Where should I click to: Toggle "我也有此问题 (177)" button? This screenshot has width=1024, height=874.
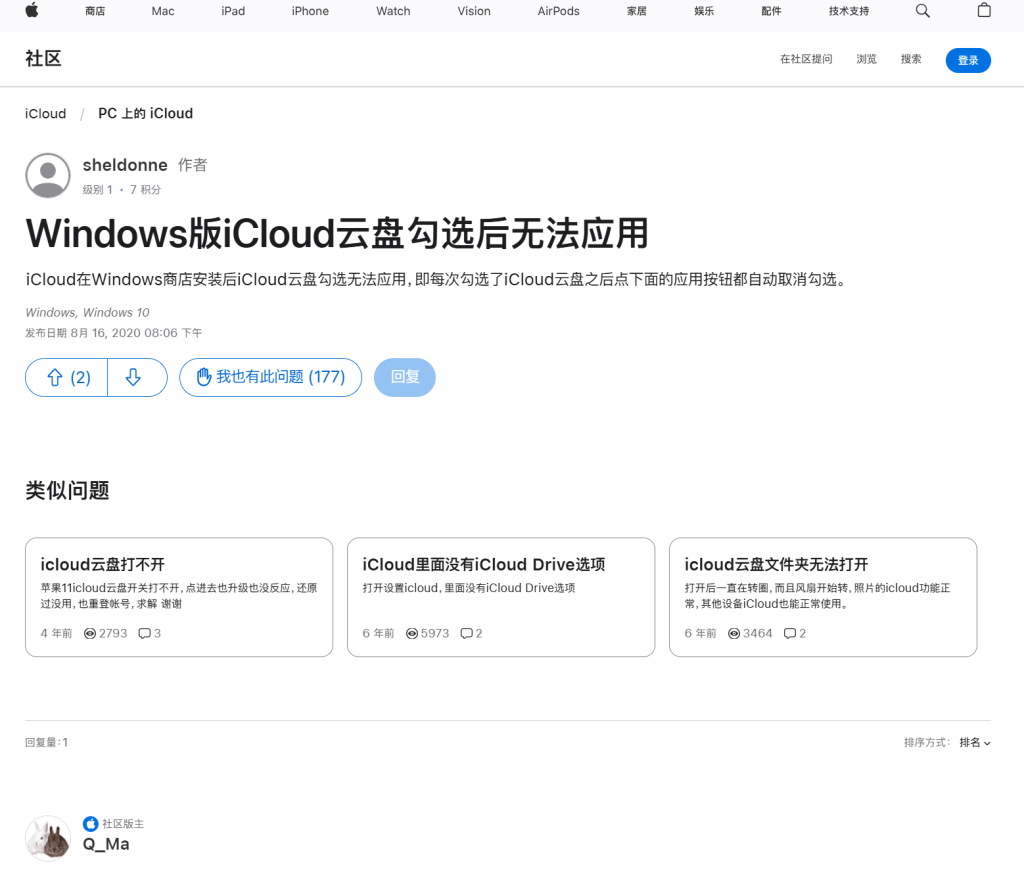pyautogui.click(x=270, y=377)
